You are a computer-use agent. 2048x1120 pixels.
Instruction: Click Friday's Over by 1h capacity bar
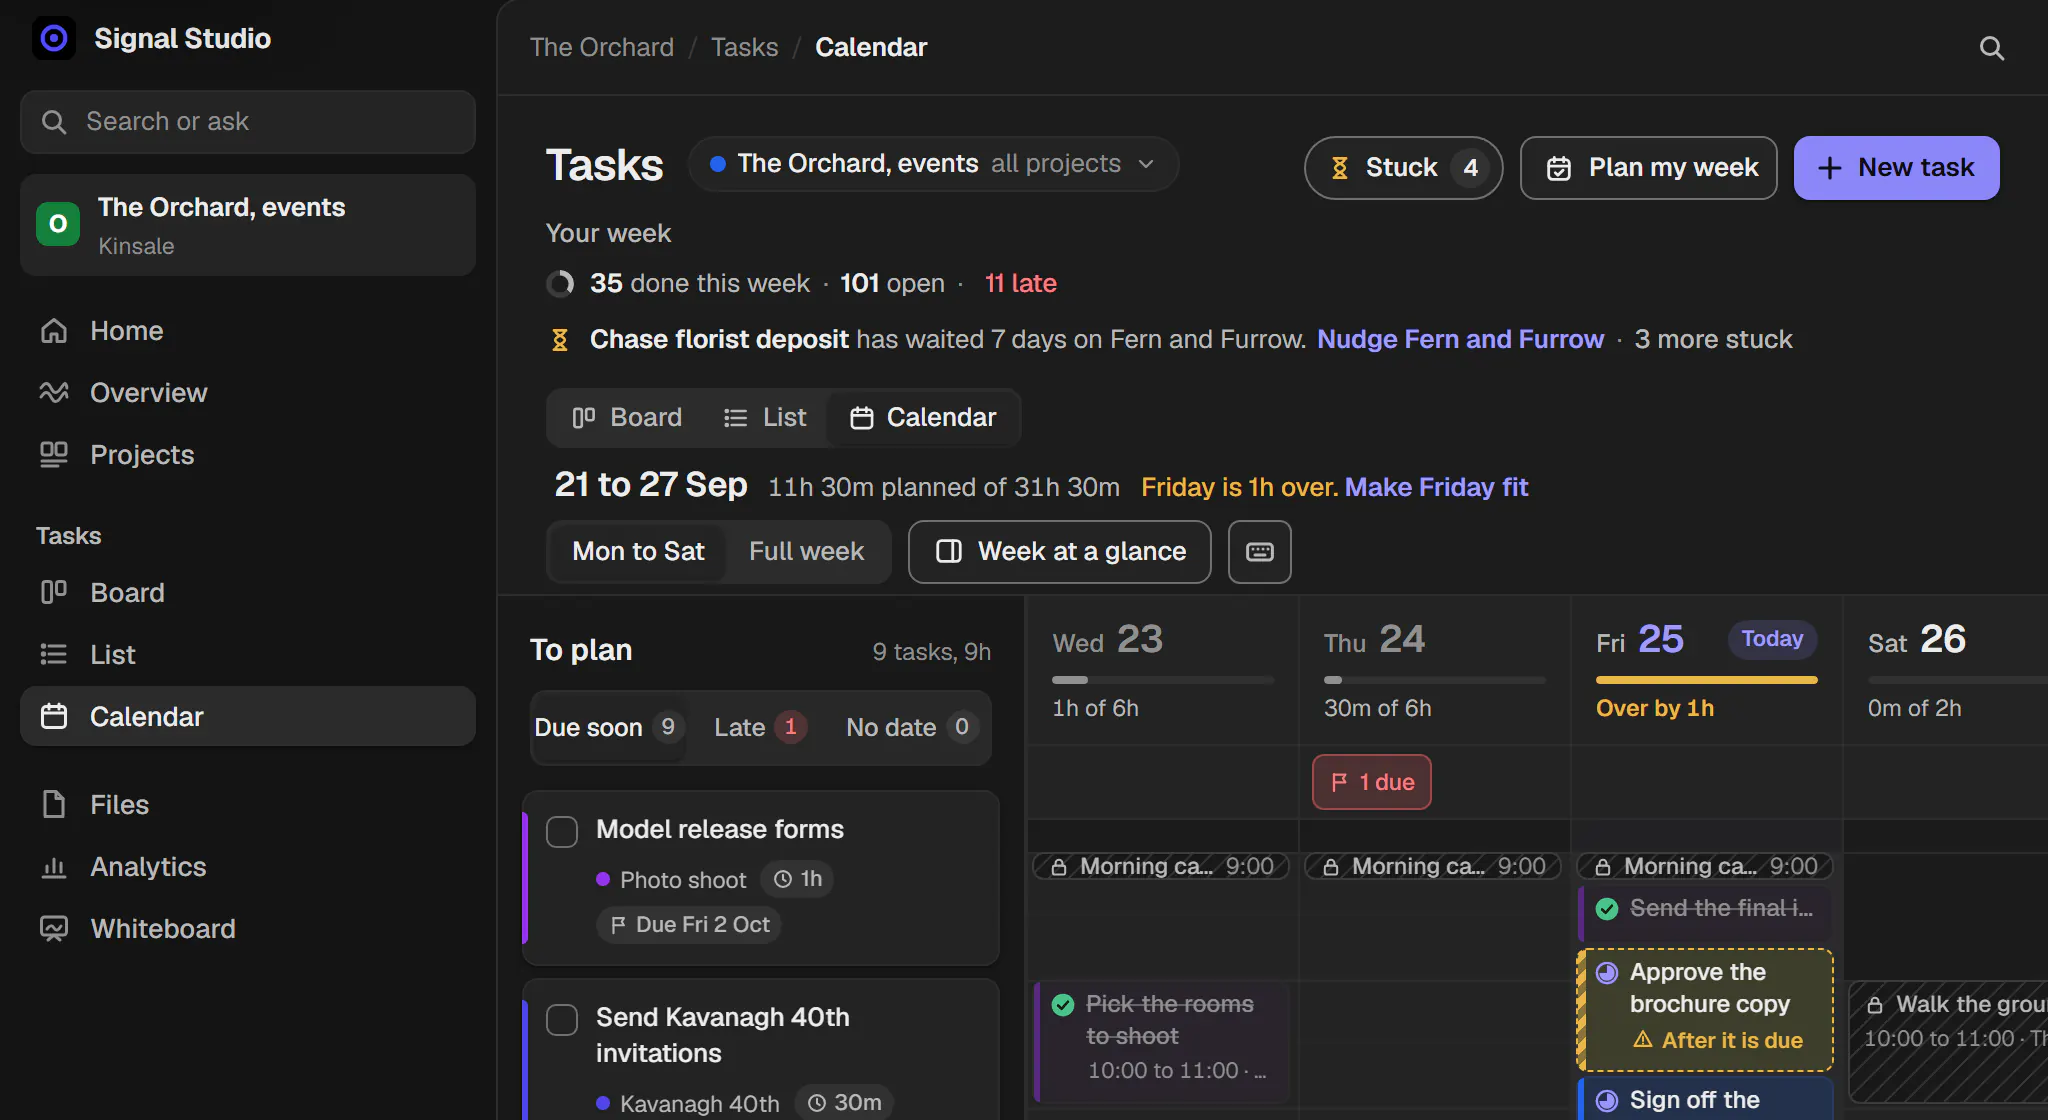click(1706, 680)
